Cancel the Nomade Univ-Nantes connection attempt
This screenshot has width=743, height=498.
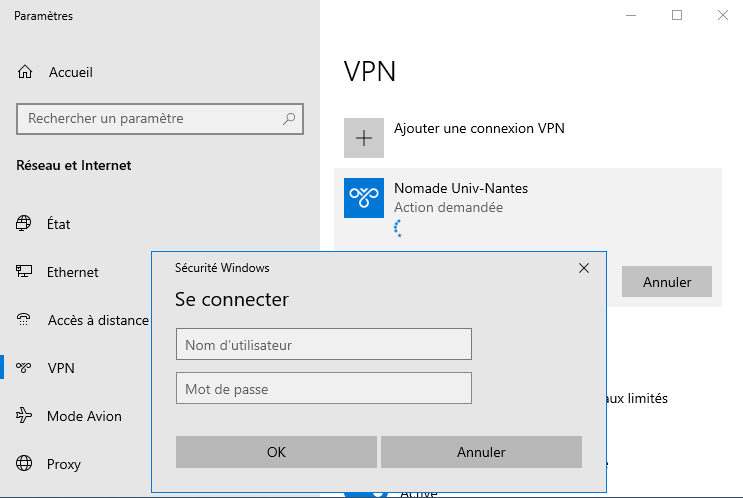[666, 282]
